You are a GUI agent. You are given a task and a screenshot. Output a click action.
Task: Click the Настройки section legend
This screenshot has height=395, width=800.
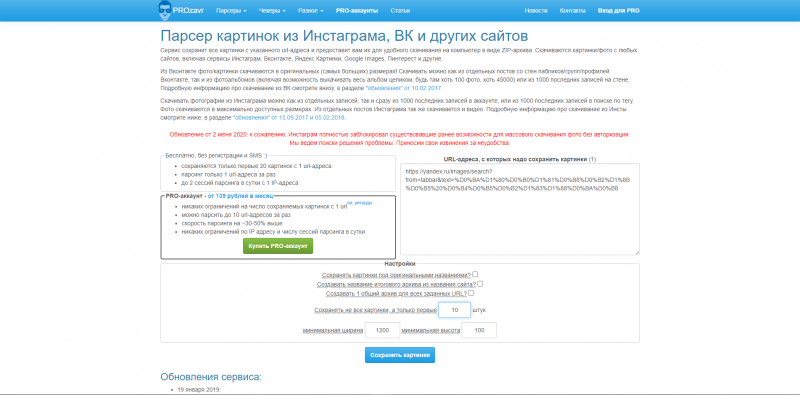400,264
